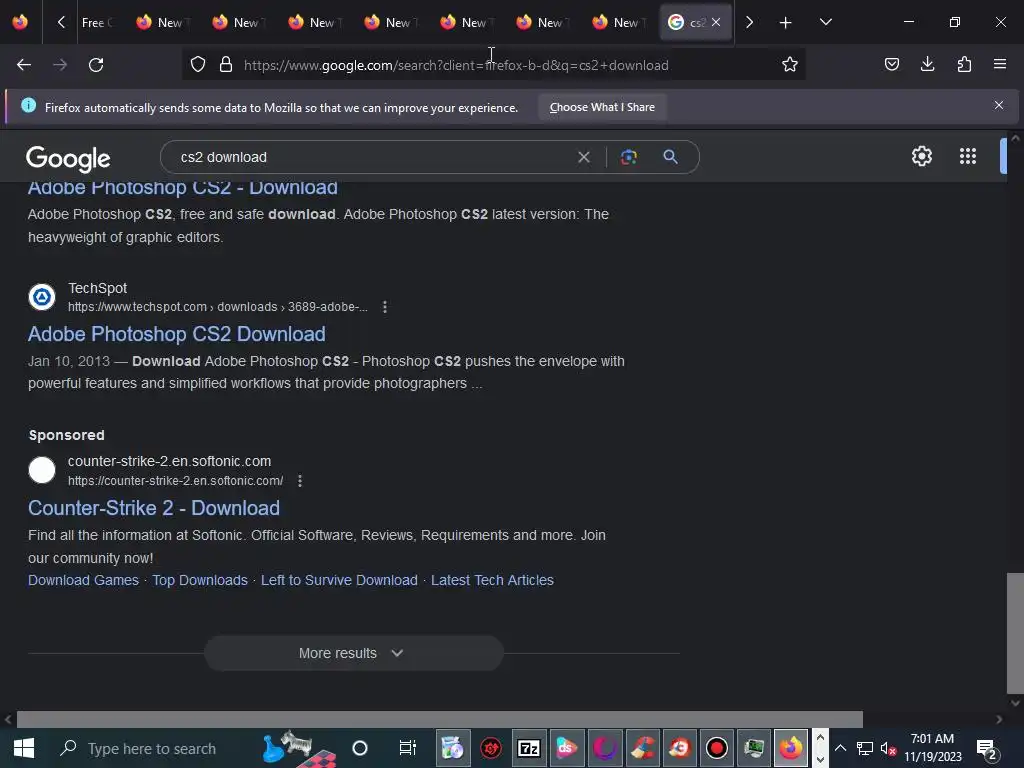This screenshot has width=1024, height=768.
Task: Open Counter-Strike 2 - Download ad link
Action: click(x=154, y=508)
